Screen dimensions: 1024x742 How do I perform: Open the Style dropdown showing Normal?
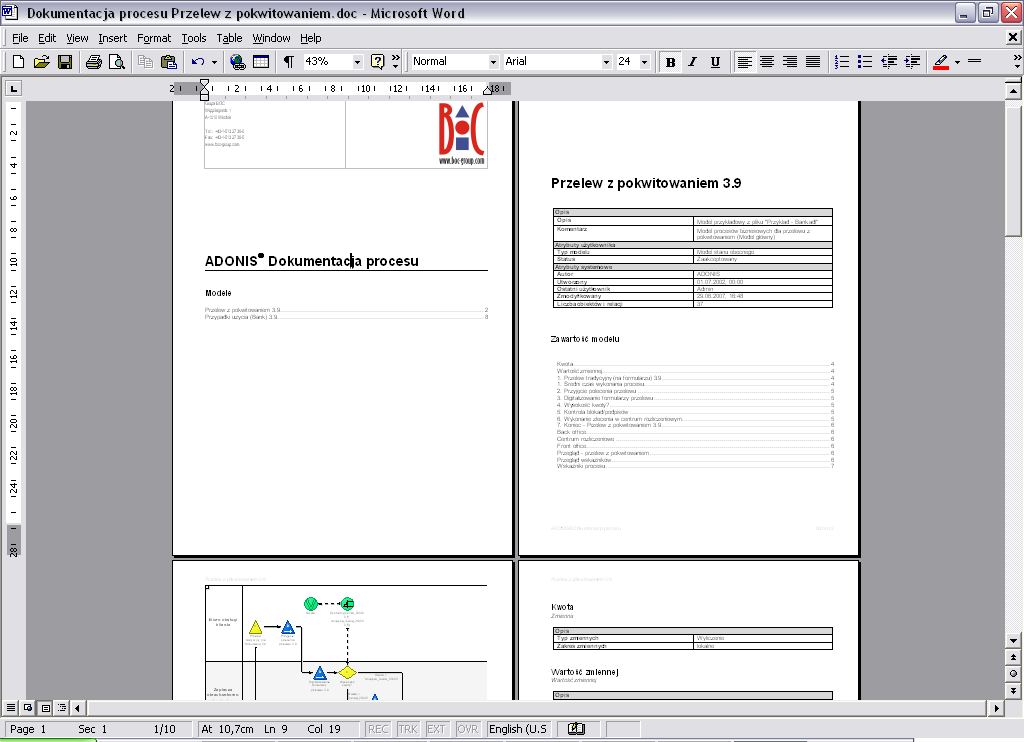(x=493, y=61)
